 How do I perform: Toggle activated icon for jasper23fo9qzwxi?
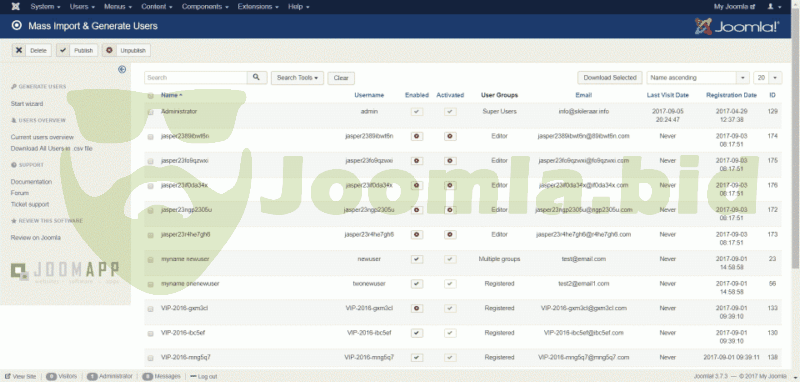click(450, 161)
